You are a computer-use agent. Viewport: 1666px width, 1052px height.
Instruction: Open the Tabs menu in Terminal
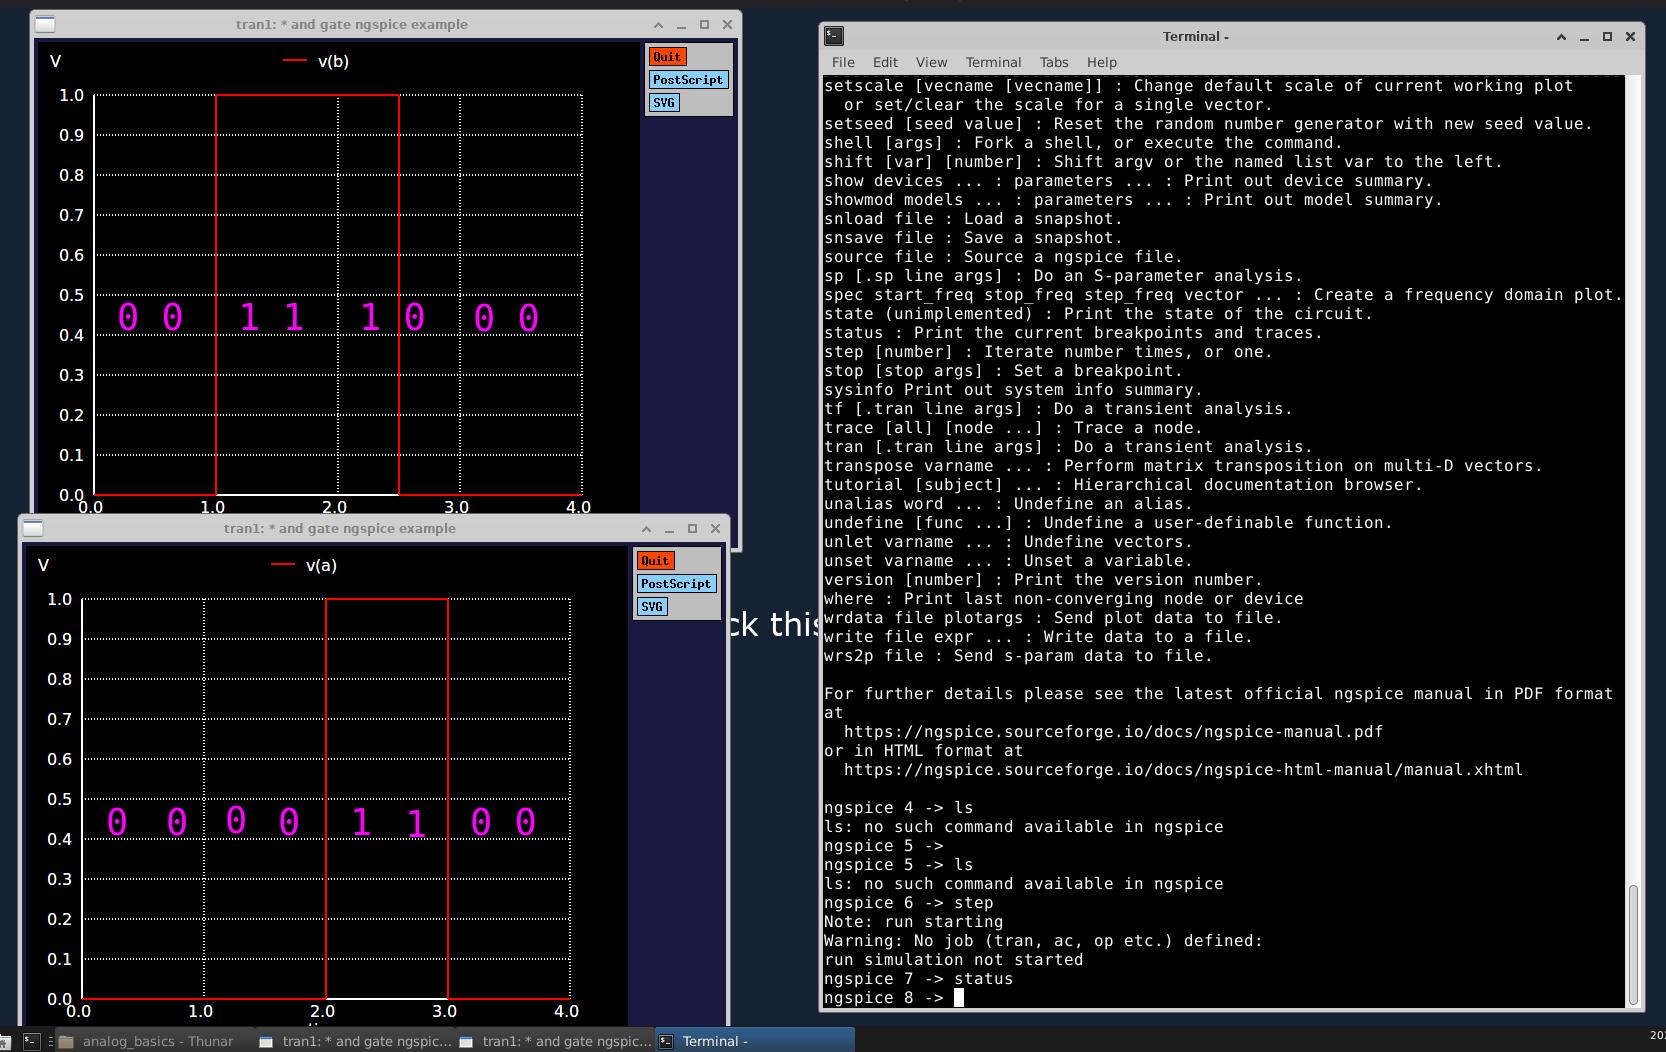pos(1053,62)
